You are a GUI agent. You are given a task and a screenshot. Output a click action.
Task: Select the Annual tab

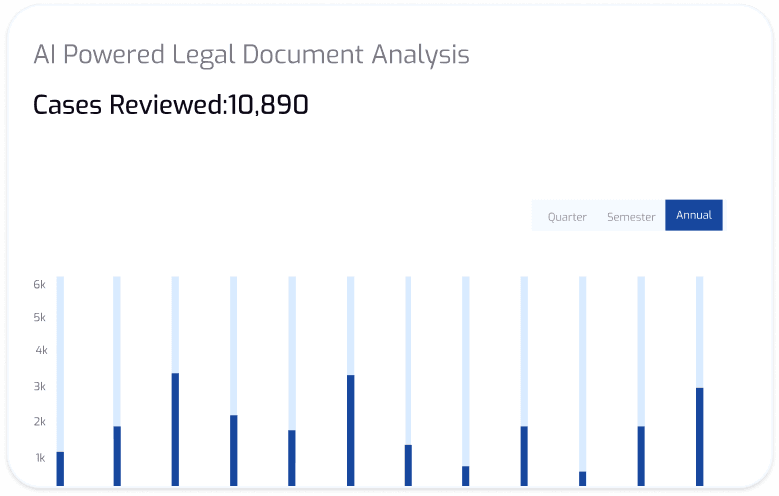pos(694,215)
